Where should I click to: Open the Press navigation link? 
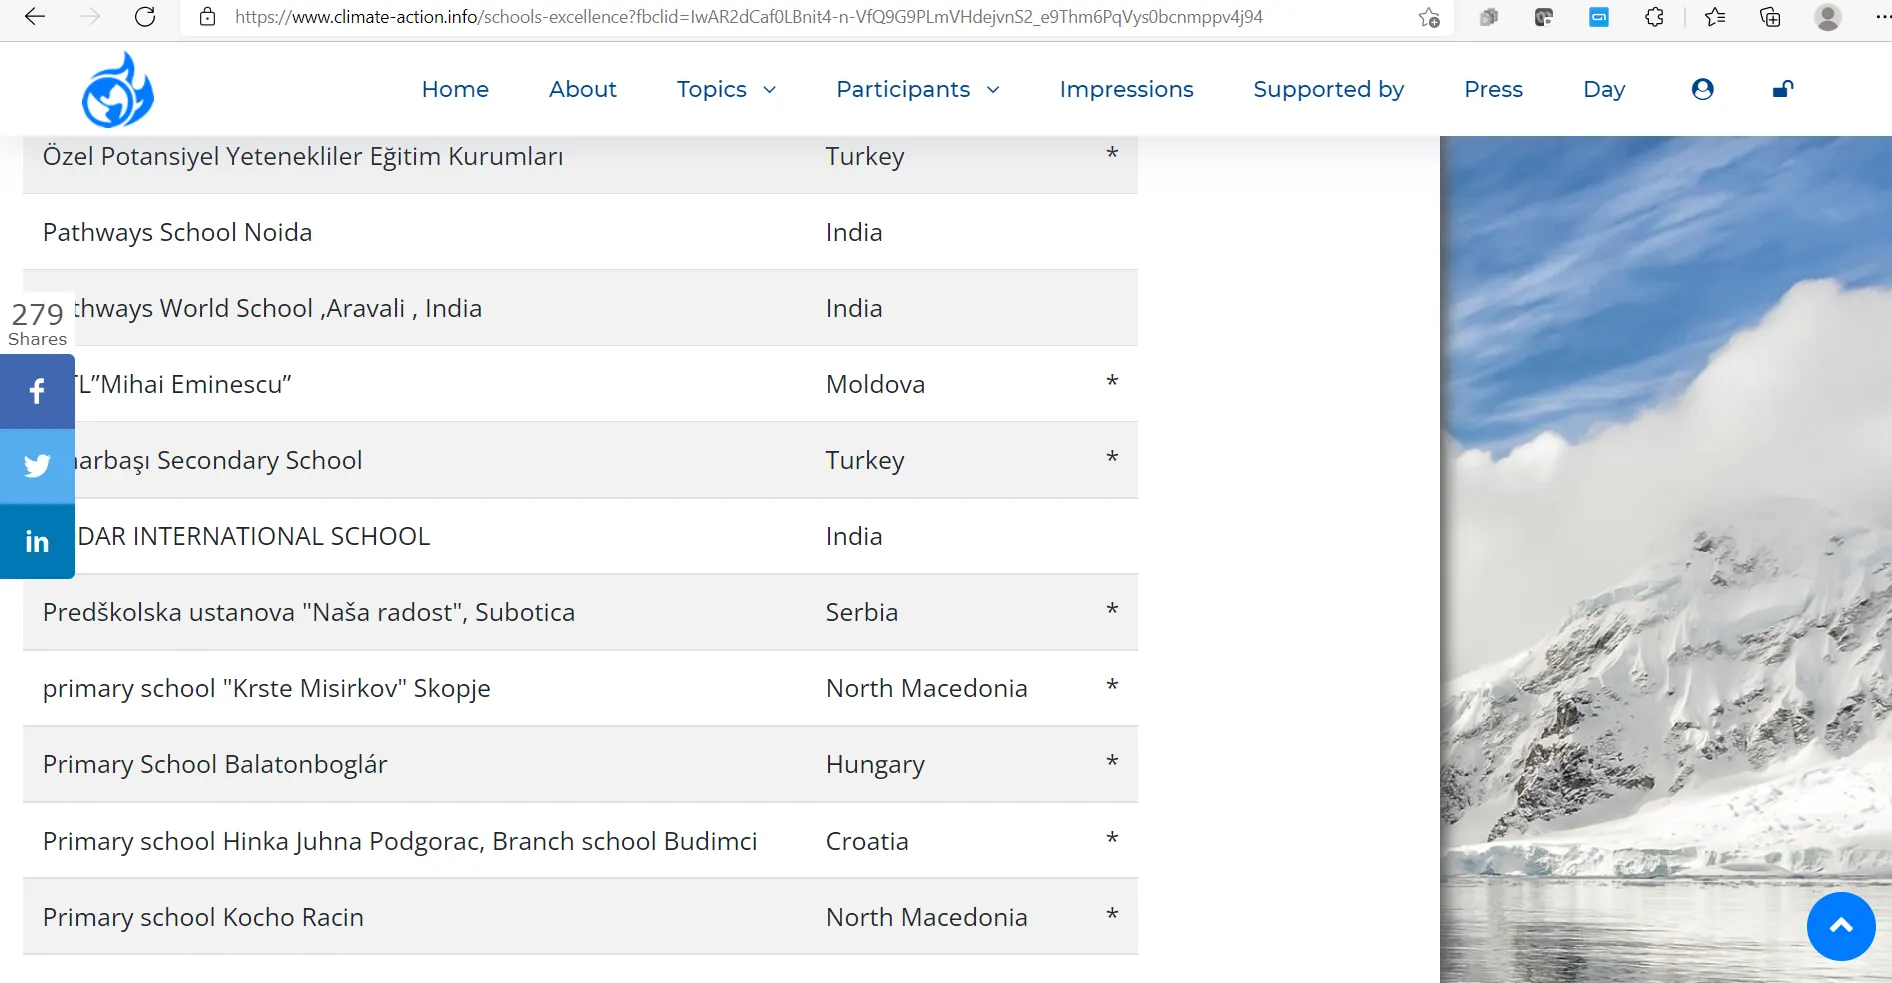(x=1493, y=89)
